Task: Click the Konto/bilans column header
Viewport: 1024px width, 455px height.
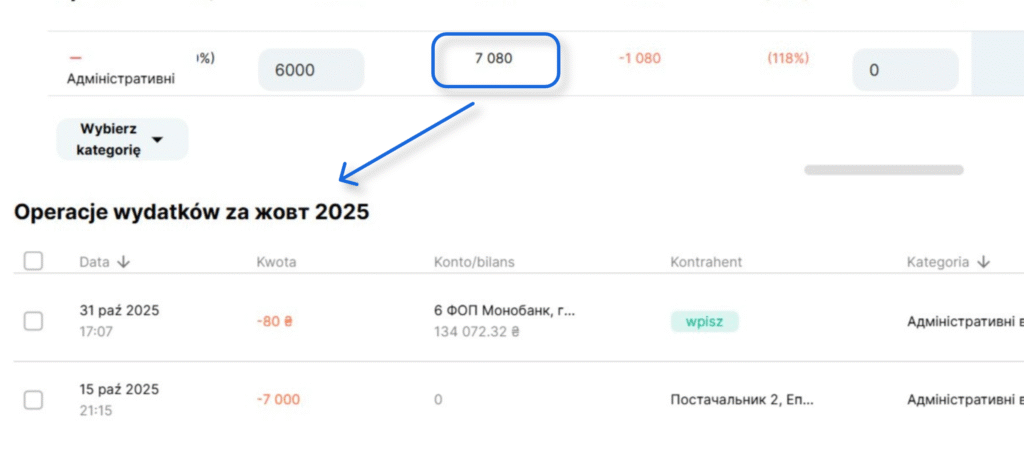Action: (472, 262)
